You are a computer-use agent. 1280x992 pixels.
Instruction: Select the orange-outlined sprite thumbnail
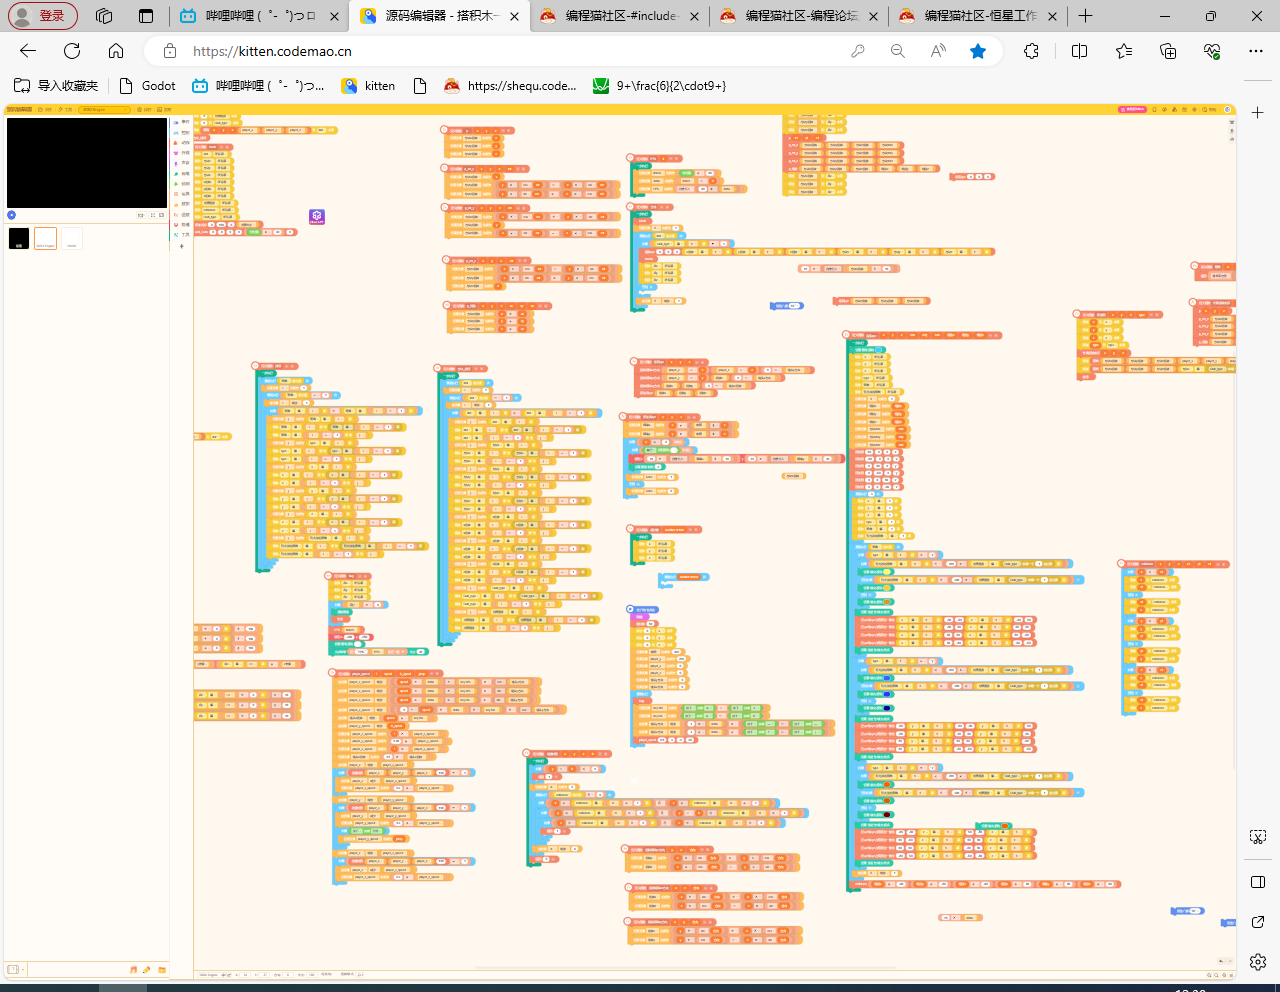point(45,238)
